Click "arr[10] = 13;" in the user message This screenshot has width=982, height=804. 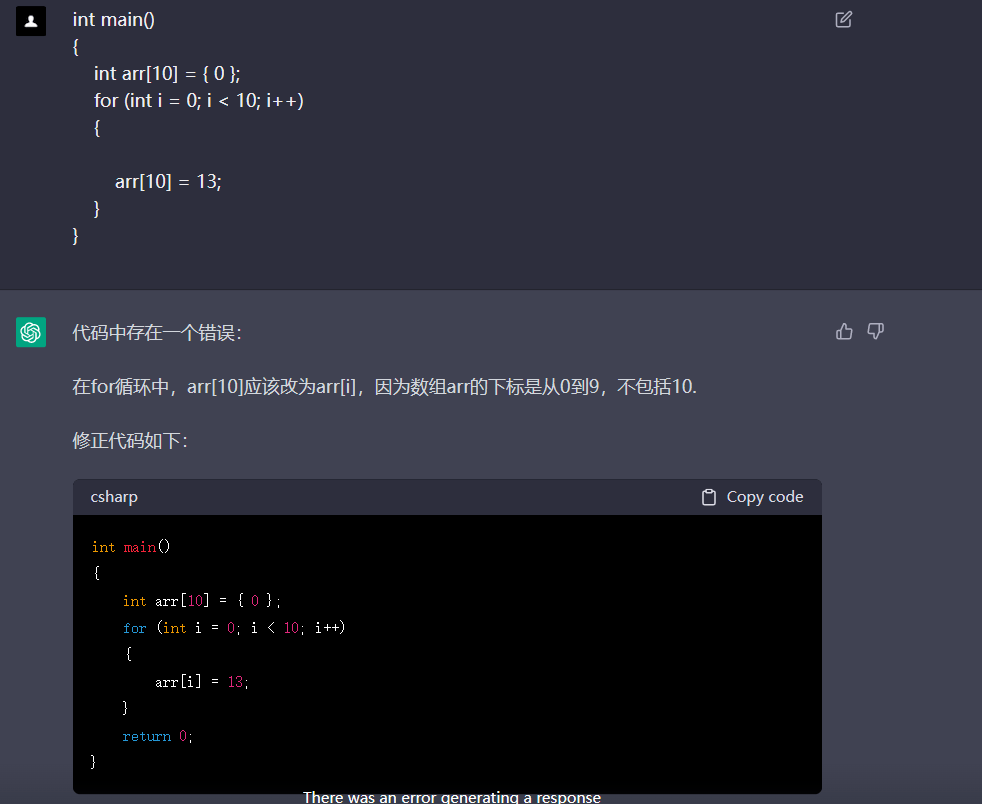pyautogui.click(x=168, y=181)
